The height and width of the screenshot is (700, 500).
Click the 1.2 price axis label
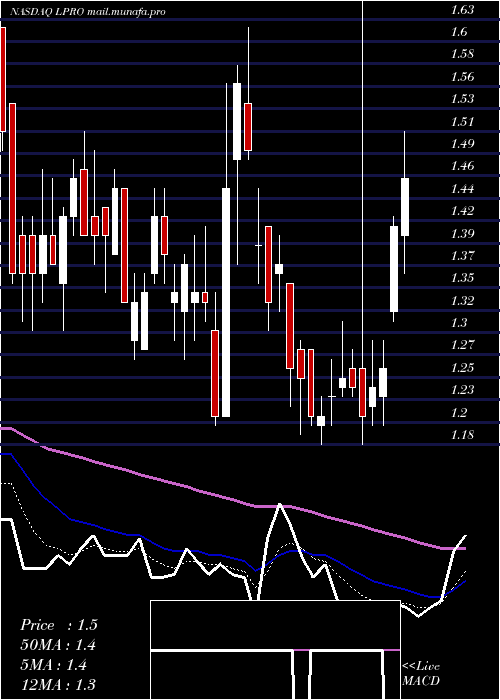tap(459, 412)
